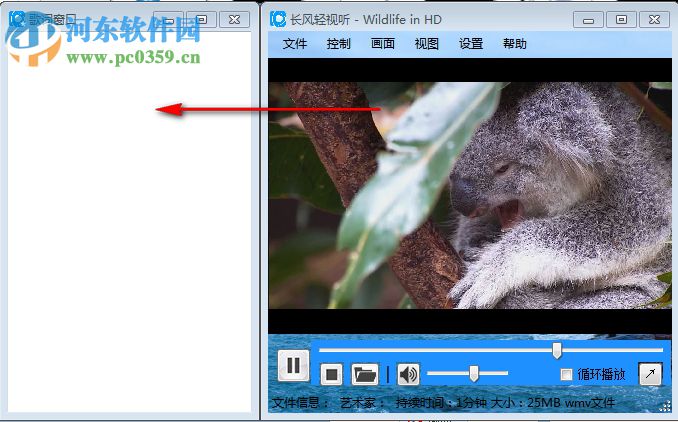The image size is (678, 422).
Task: Open a file using the folder icon
Action: [x=365, y=374]
